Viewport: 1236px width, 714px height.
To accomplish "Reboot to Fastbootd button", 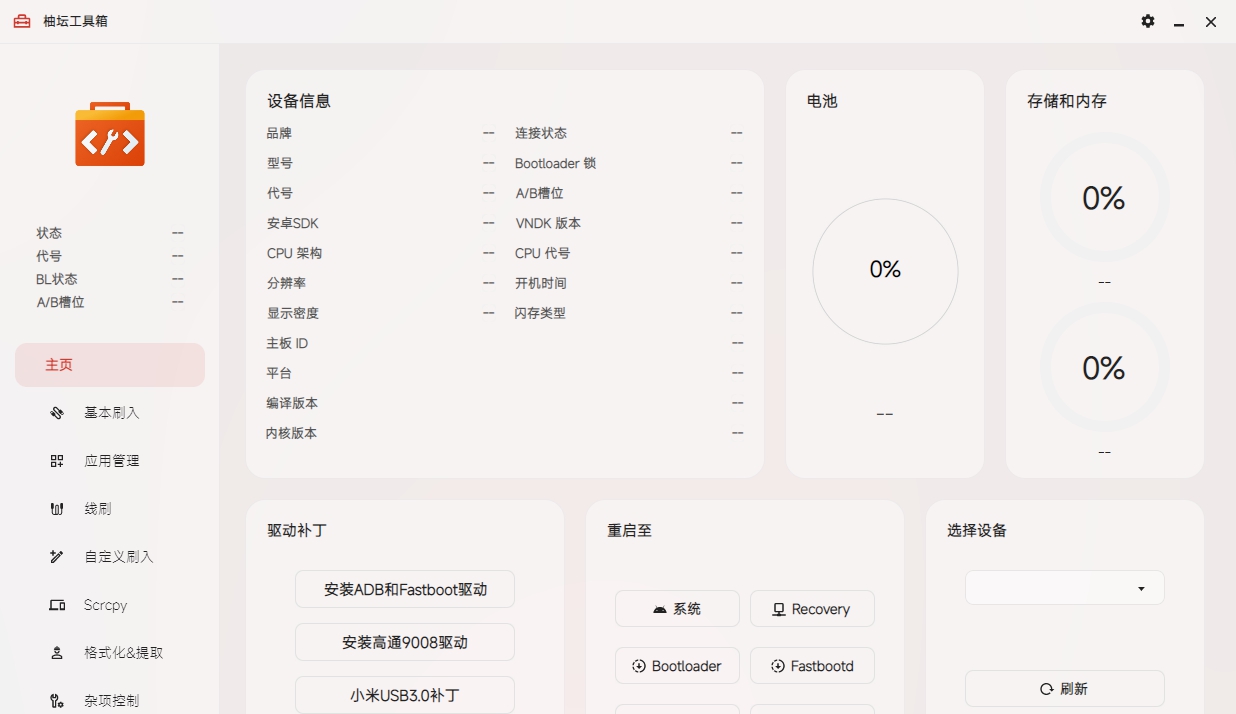I will coord(812,665).
